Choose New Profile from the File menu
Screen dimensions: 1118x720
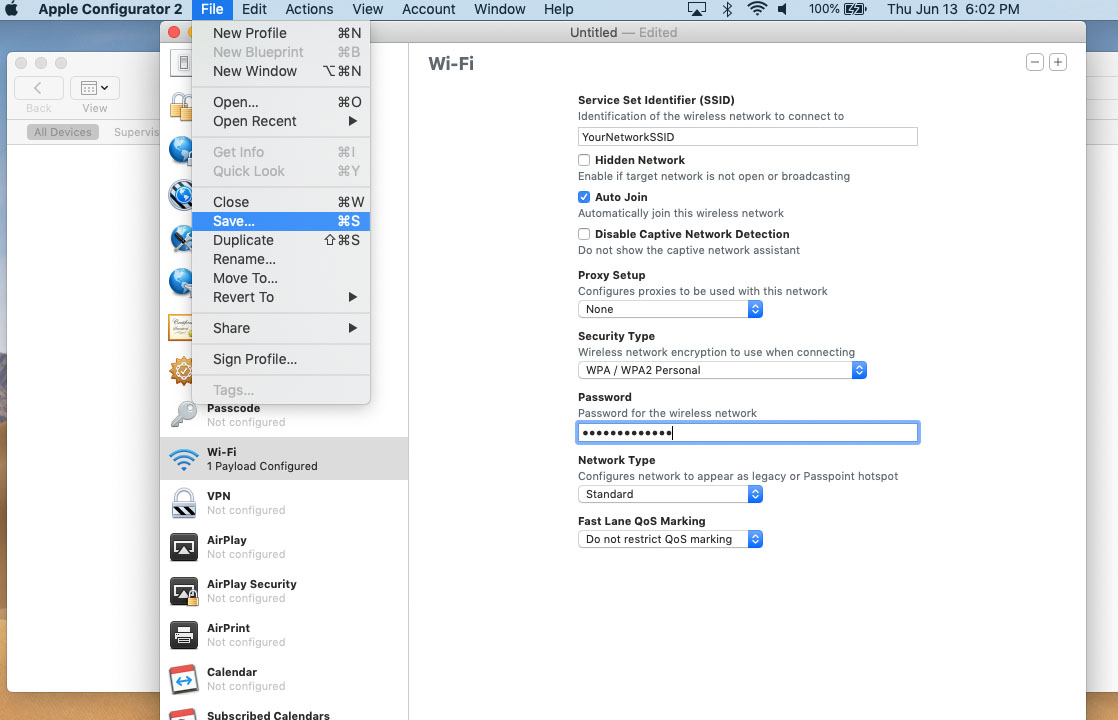coord(281,33)
